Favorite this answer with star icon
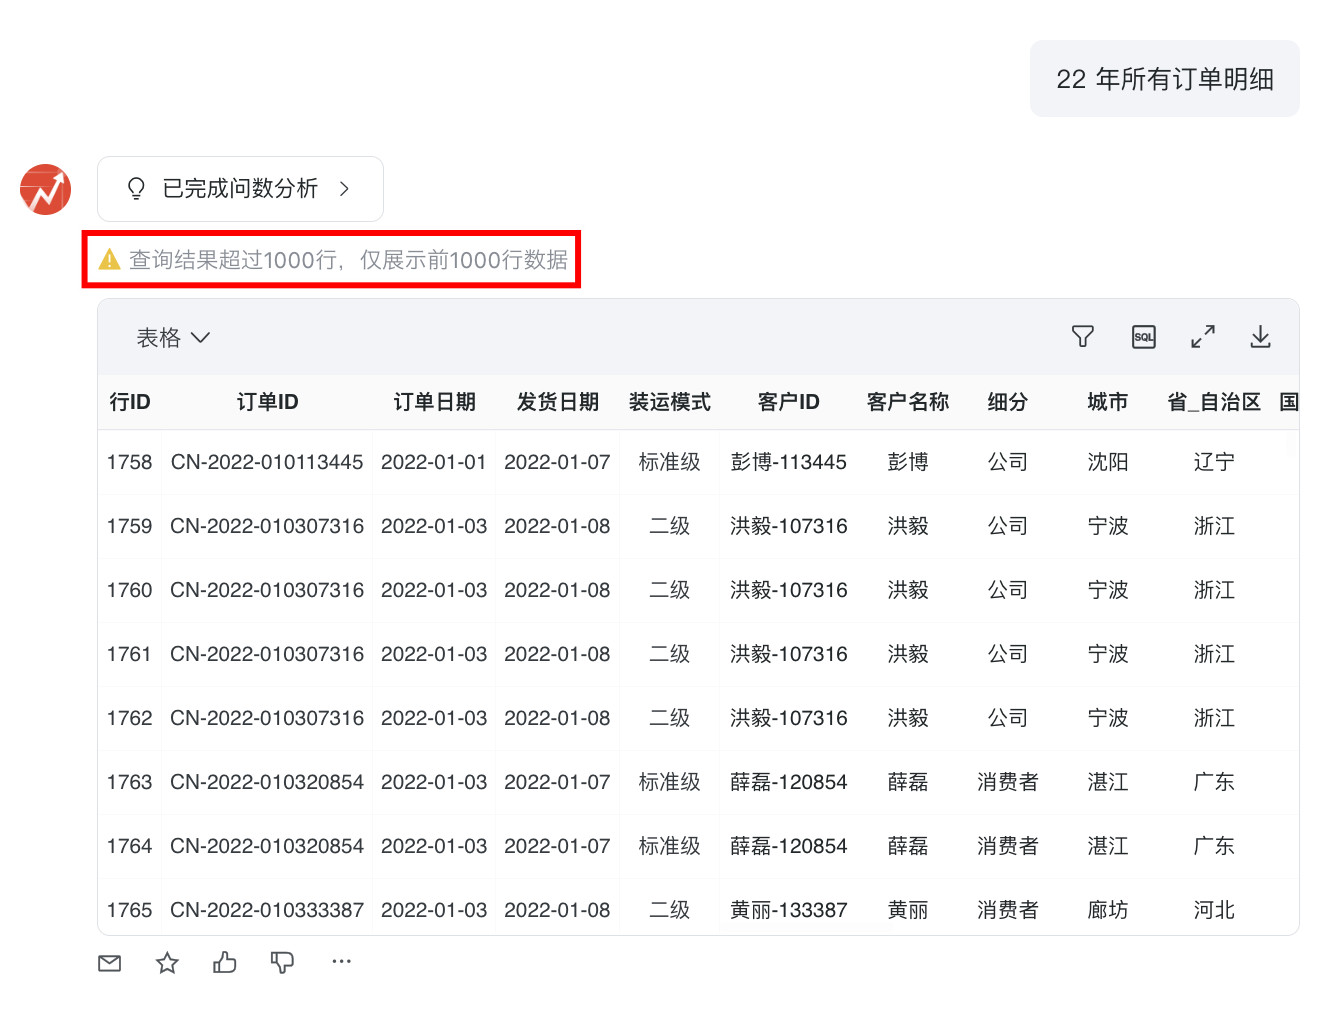 (x=167, y=963)
